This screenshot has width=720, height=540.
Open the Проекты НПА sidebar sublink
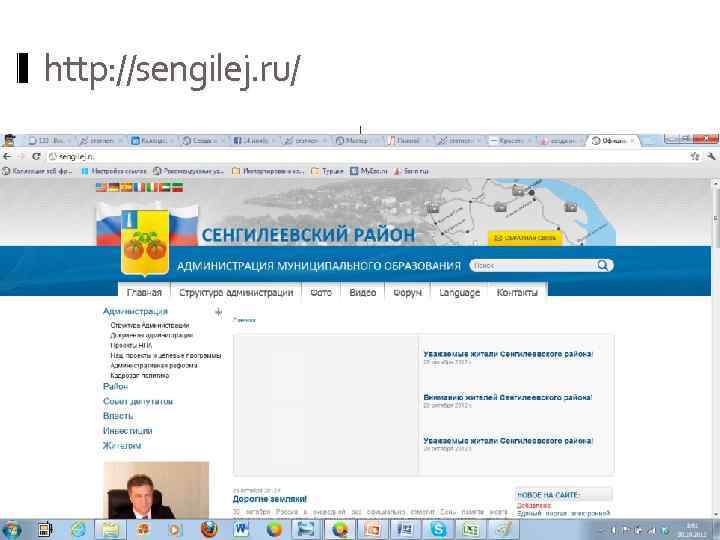(x=131, y=345)
